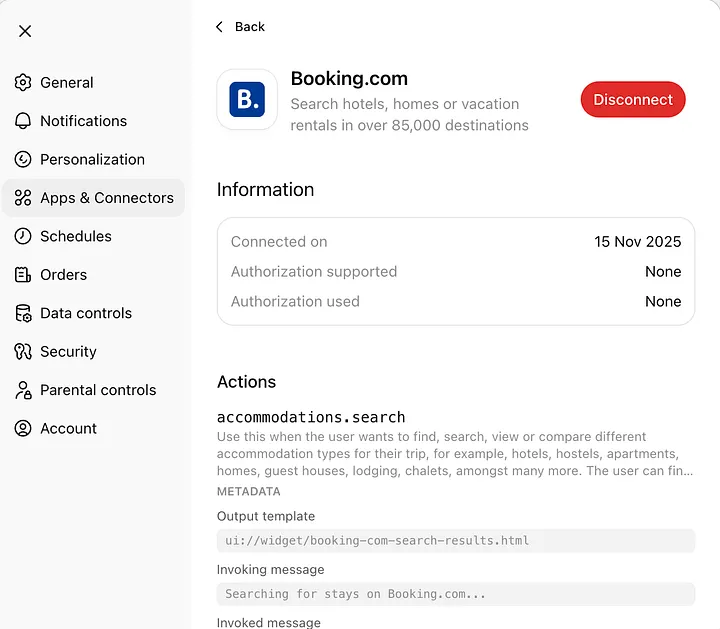Click the METADATA label
The height and width of the screenshot is (629, 720).
pos(248,492)
